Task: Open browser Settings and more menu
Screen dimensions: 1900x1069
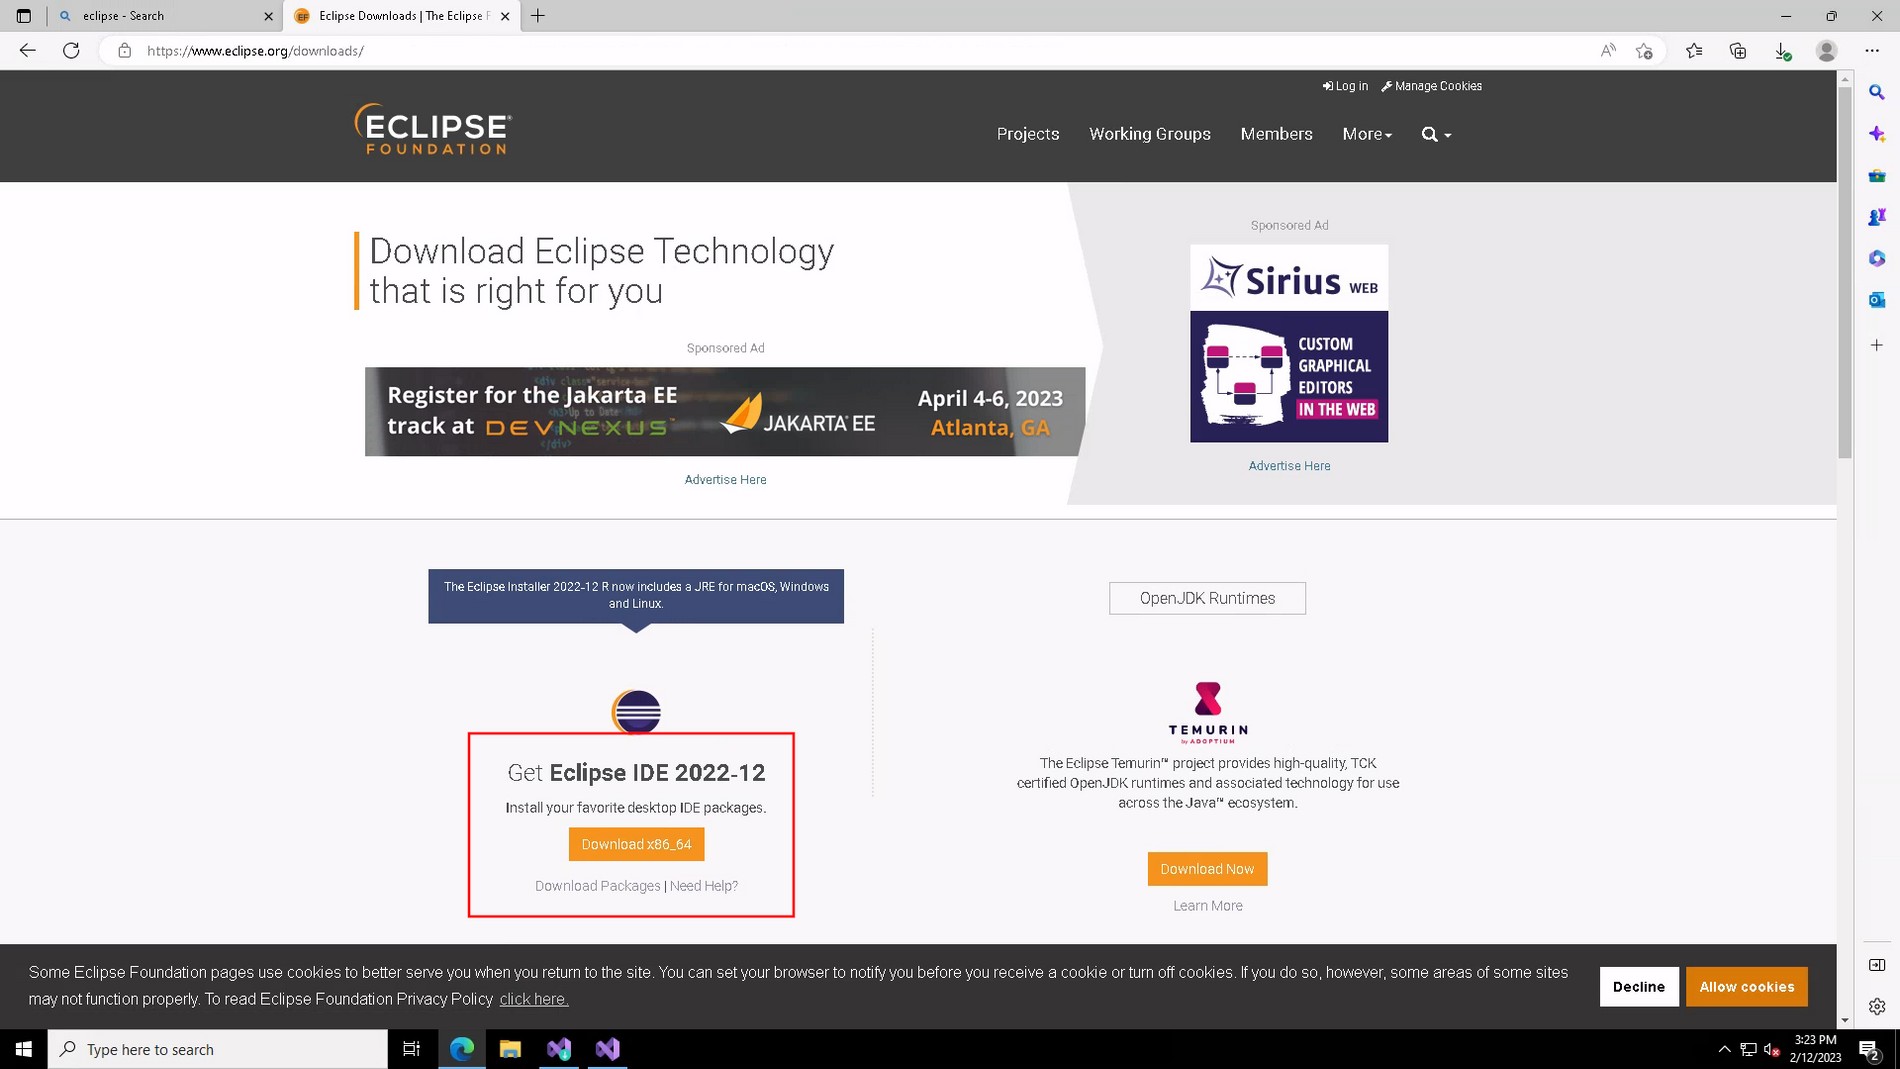Action: (x=1872, y=51)
